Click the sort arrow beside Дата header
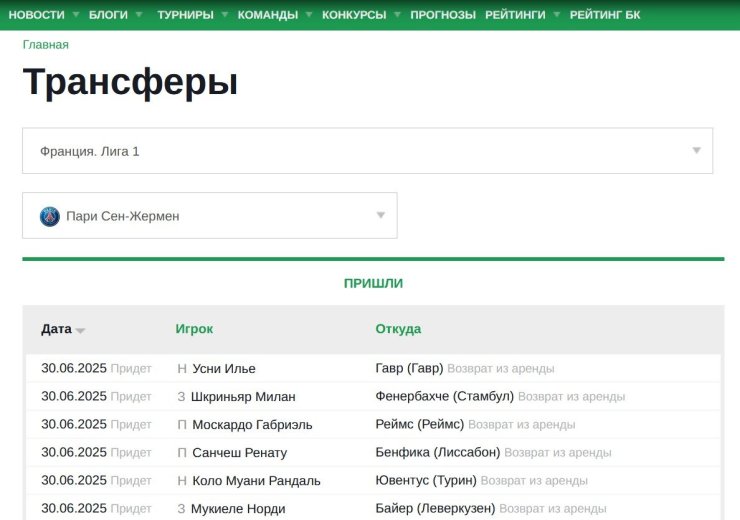The width and height of the screenshot is (740, 520). pyautogui.click(x=80, y=331)
